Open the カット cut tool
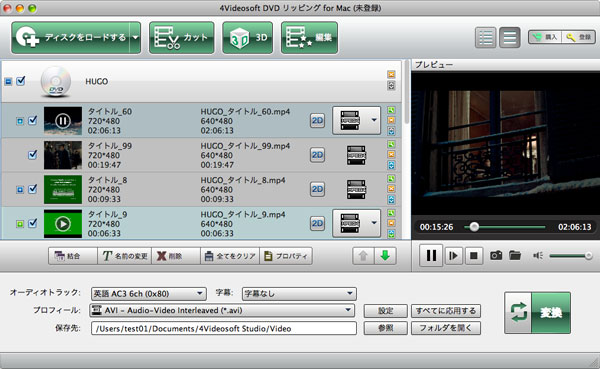600x369 pixels. click(181, 38)
